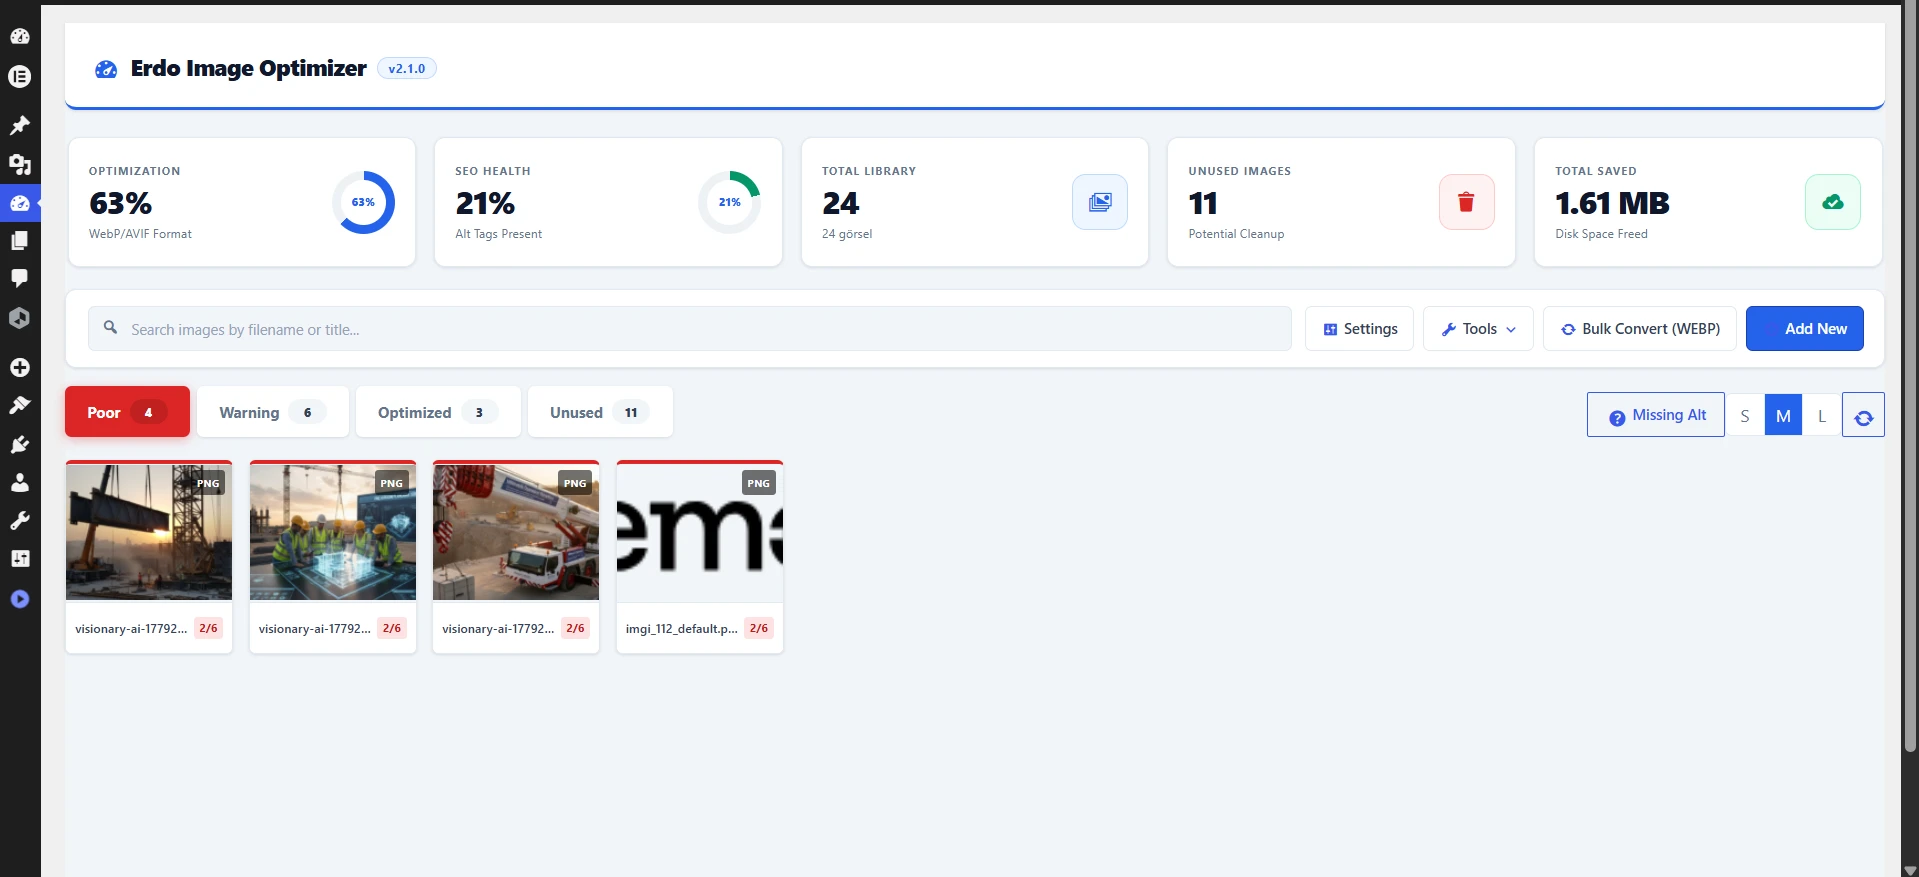
Task: Switch thumbnail size to L
Action: click(x=1822, y=416)
